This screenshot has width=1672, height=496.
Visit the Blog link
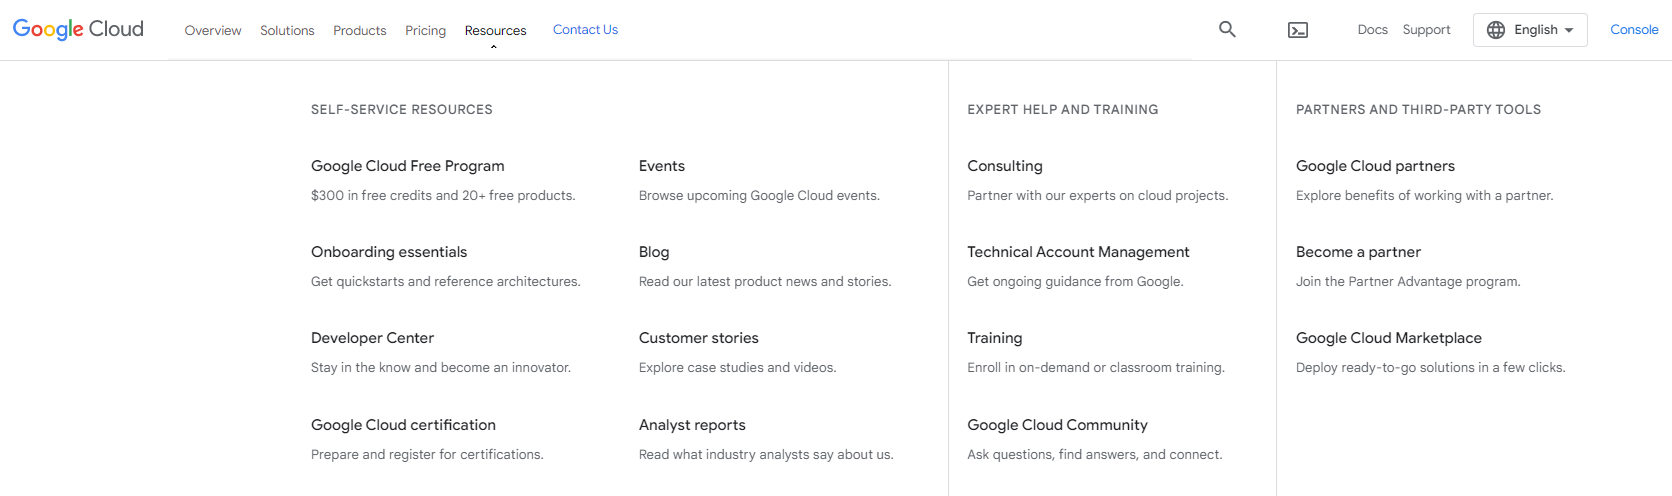coord(654,252)
